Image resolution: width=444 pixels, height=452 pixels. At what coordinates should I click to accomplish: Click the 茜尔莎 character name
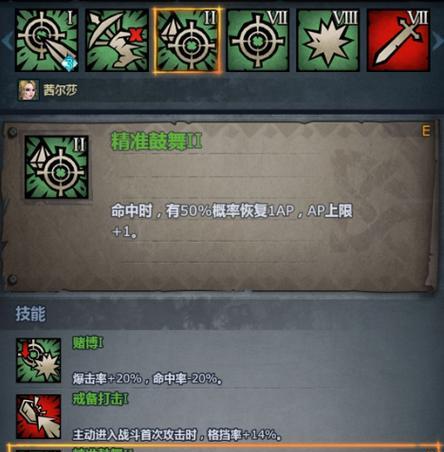click(60, 90)
